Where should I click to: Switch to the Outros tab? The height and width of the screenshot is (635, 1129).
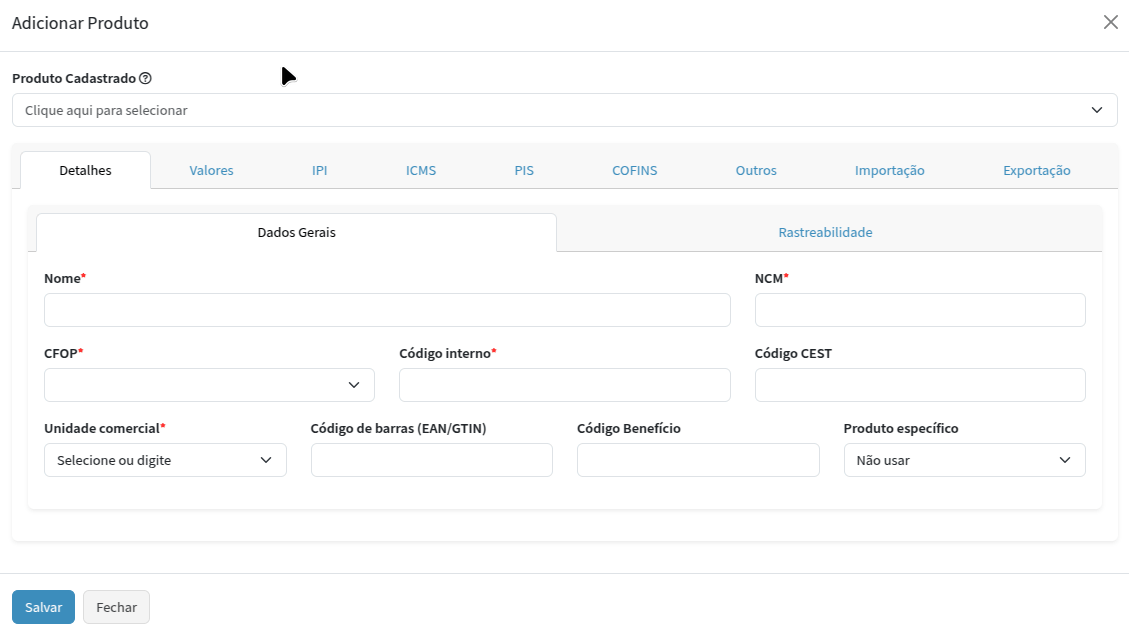click(x=756, y=170)
